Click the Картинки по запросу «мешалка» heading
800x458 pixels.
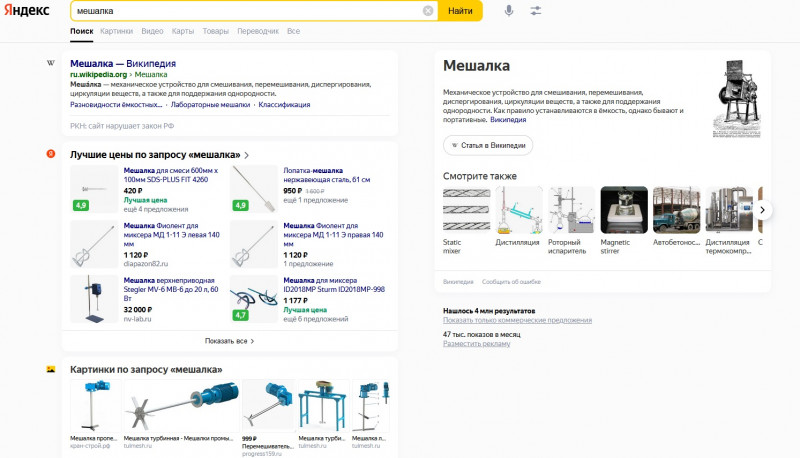[146, 369]
